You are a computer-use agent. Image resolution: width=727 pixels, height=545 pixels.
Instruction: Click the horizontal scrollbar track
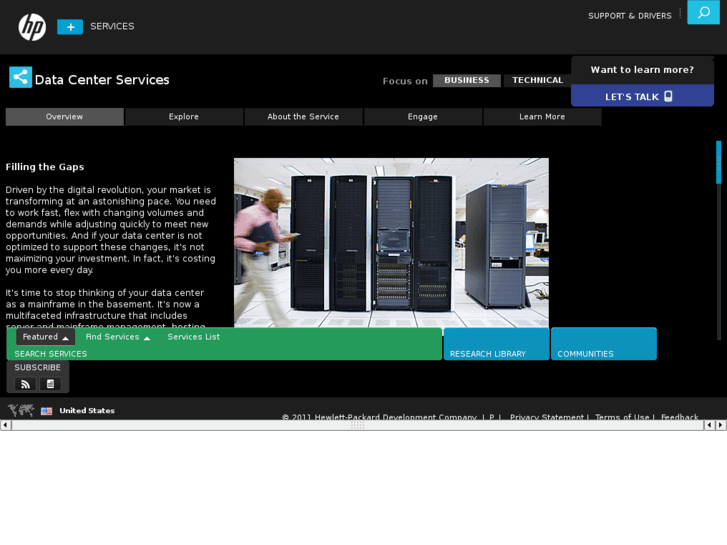click(357, 425)
